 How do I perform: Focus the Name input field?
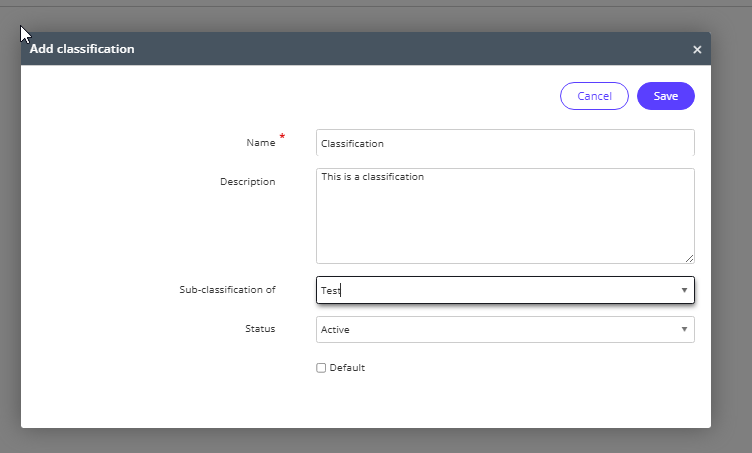pos(505,143)
